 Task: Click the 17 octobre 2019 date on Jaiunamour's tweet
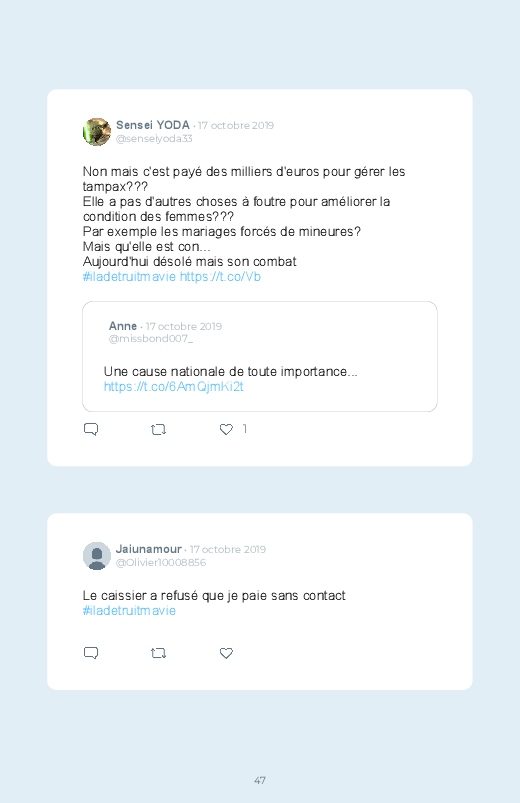click(228, 550)
